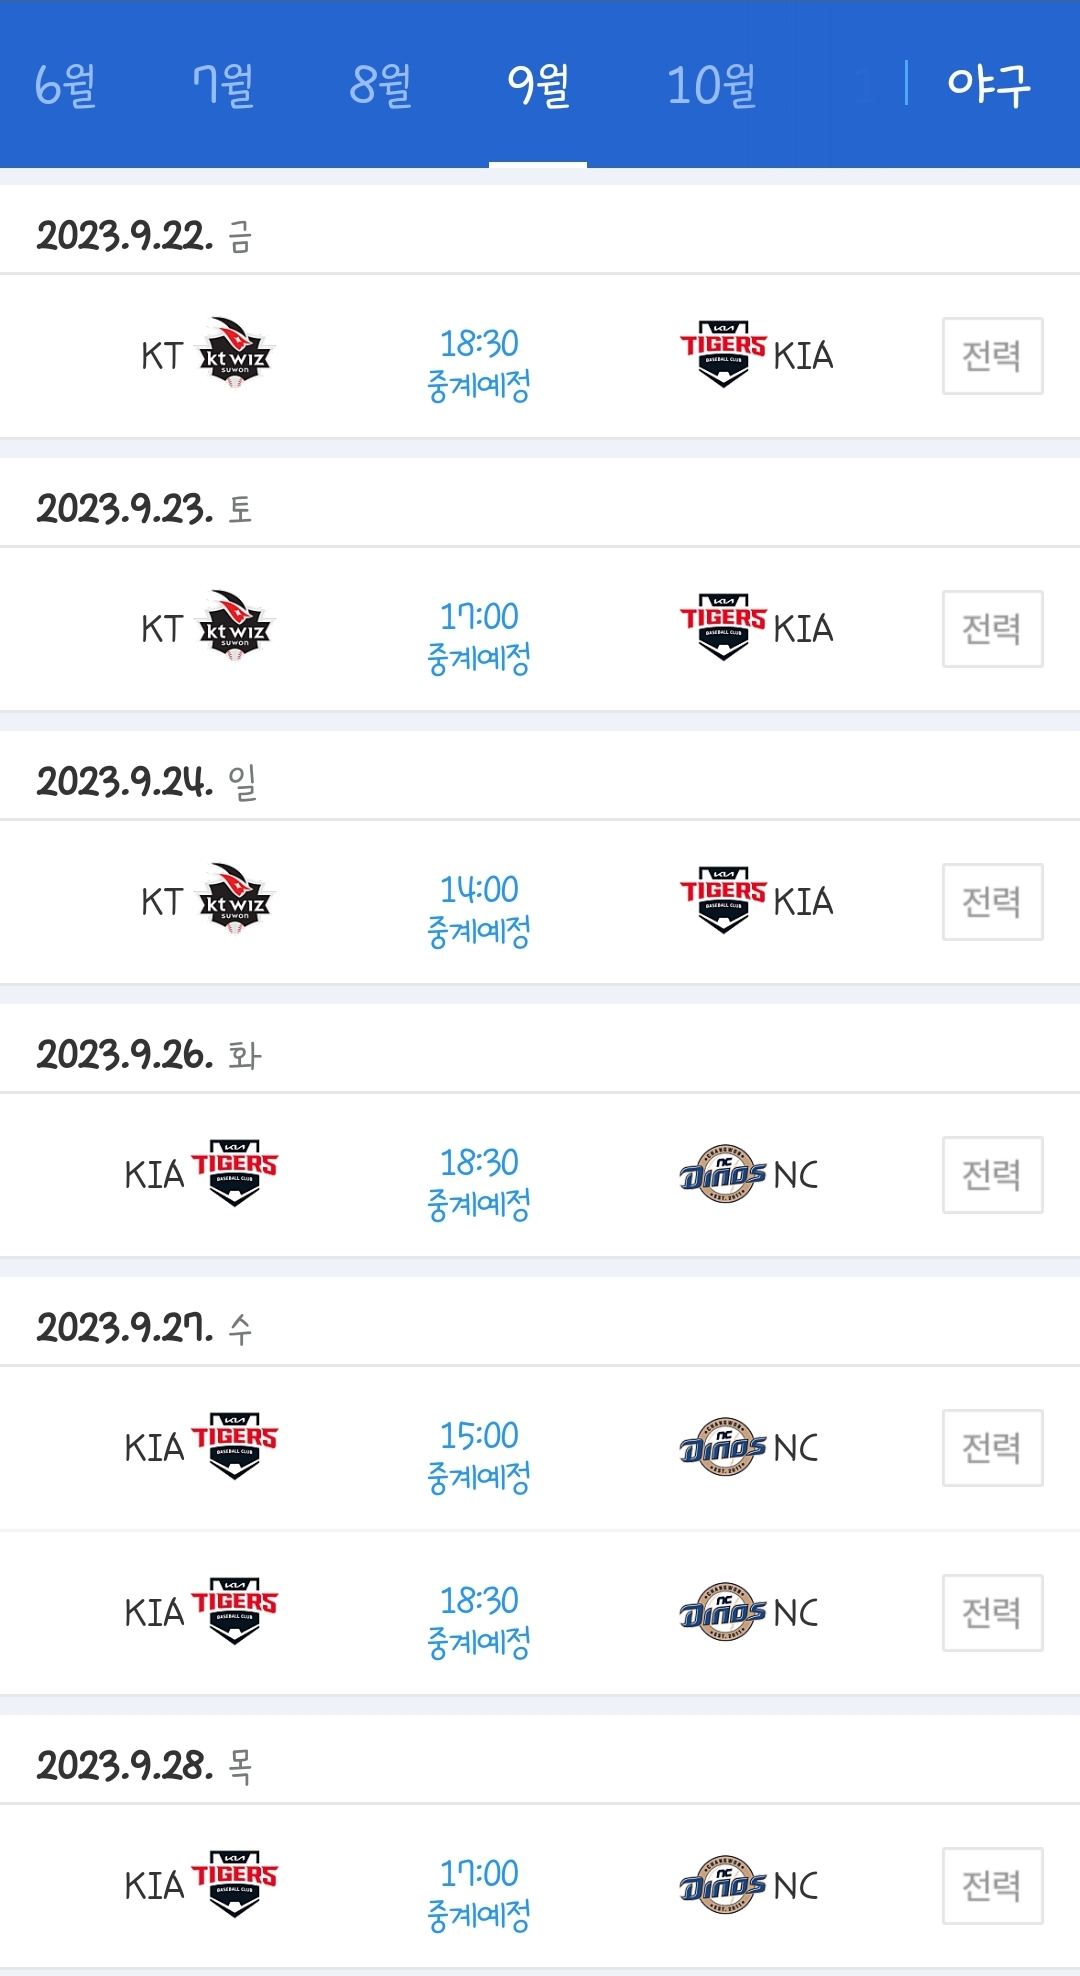Viewport: 1080px width, 1976px height.
Task: Click the KT Wiz logo on 2023.9.24
Action: (x=235, y=900)
